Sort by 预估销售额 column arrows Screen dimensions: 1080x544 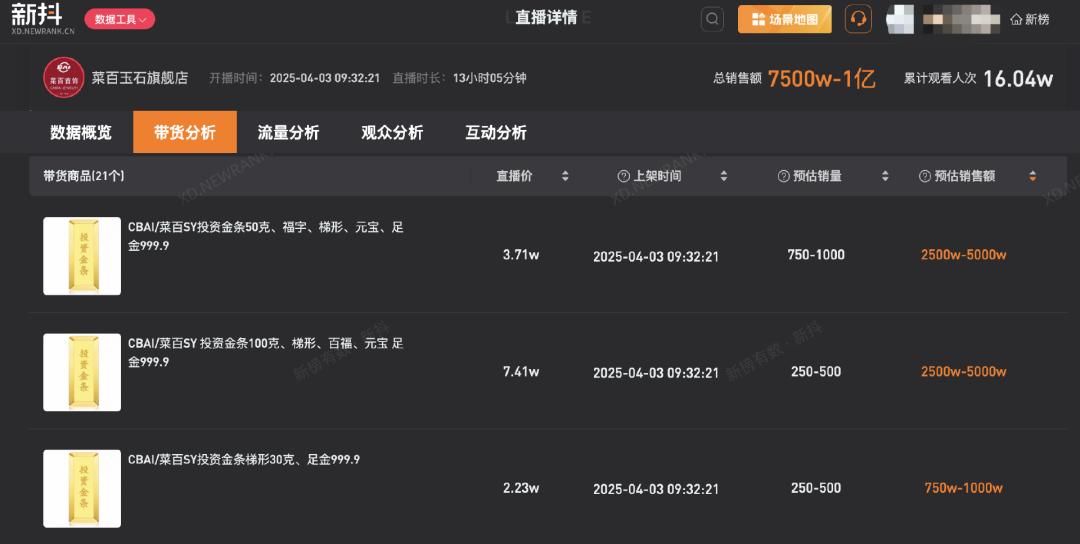(1032, 176)
